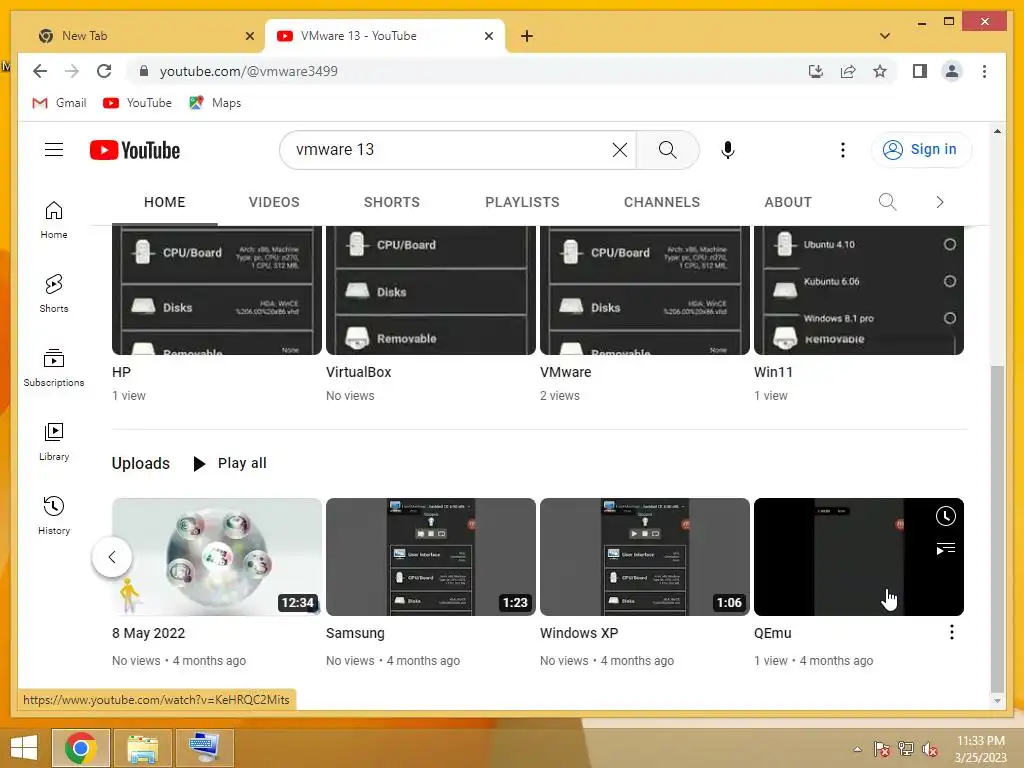The height and width of the screenshot is (768, 1024).
Task: Add QEmu video to queue
Action: (x=945, y=549)
